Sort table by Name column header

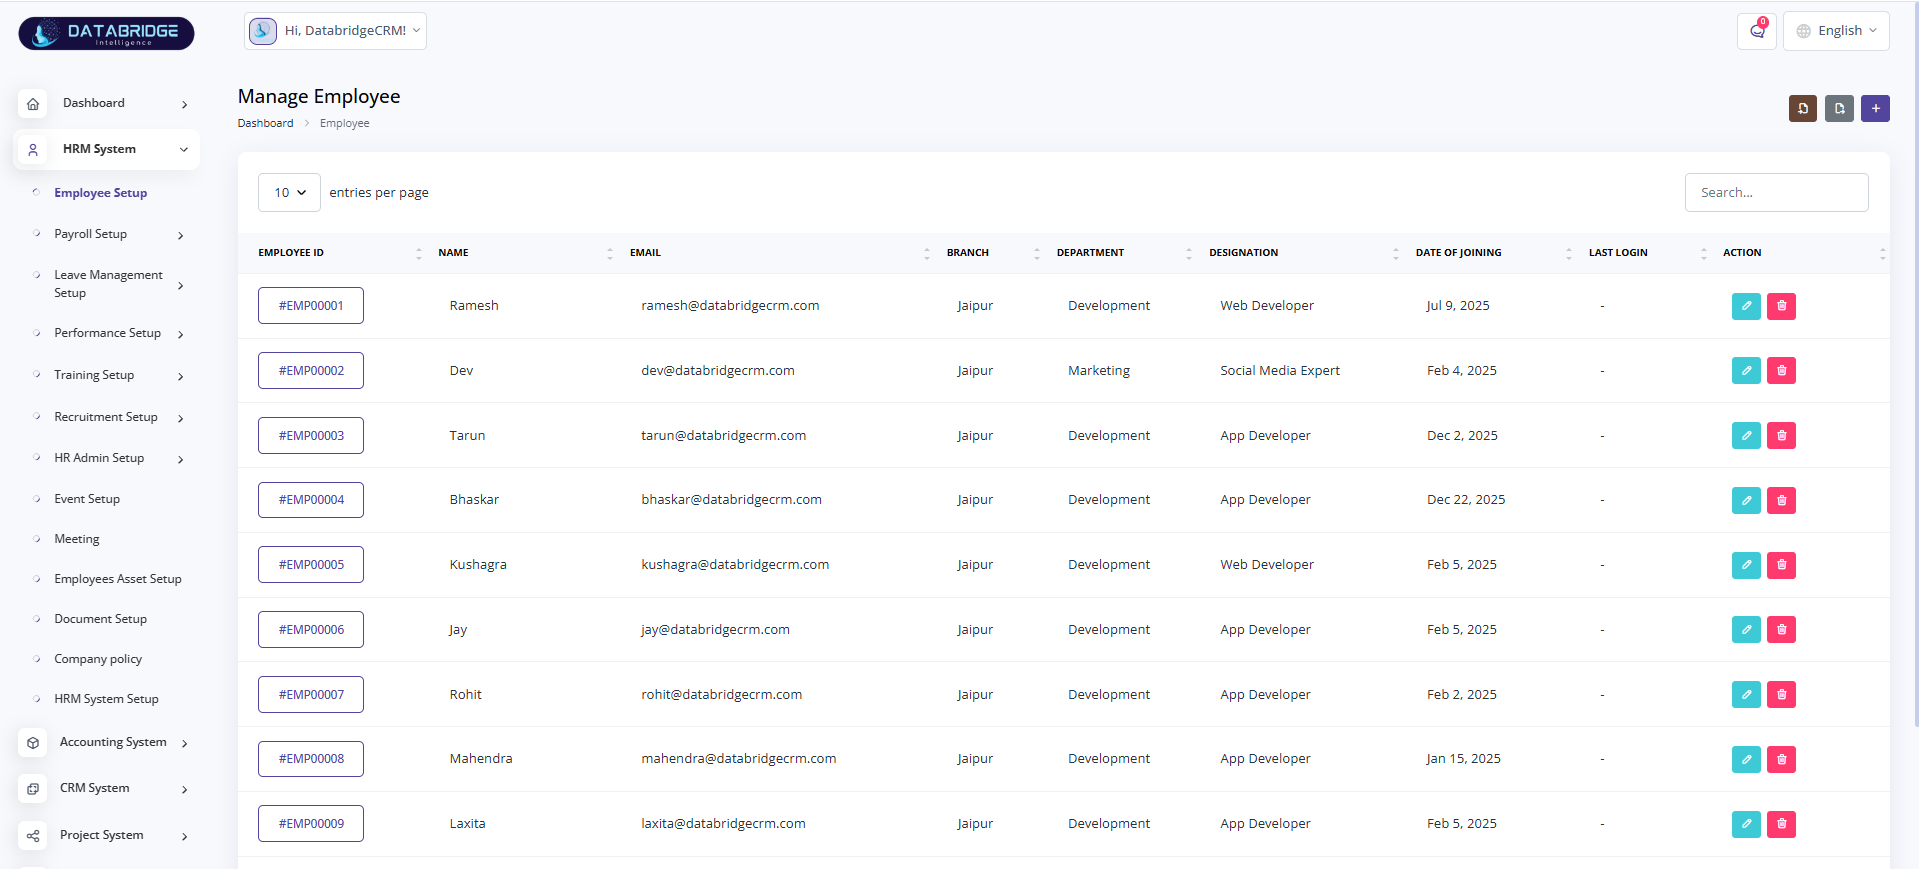pos(524,253)
